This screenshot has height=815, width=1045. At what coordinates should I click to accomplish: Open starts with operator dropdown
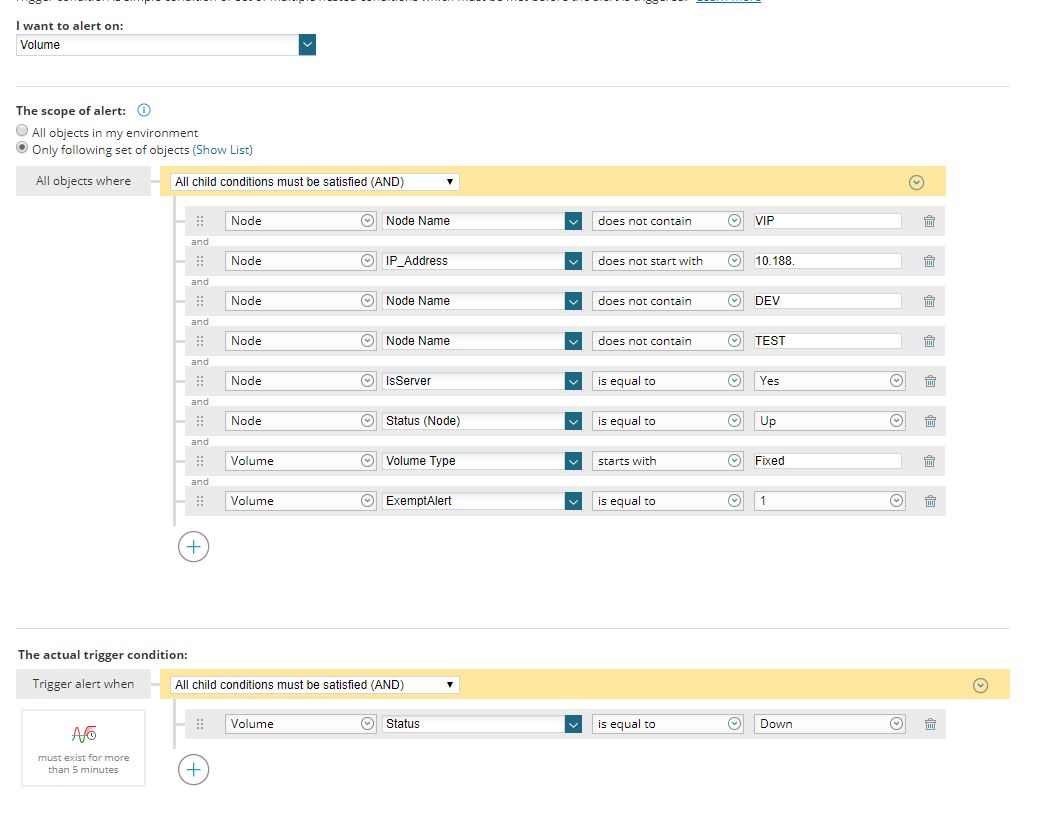click(x=667, y=461)
